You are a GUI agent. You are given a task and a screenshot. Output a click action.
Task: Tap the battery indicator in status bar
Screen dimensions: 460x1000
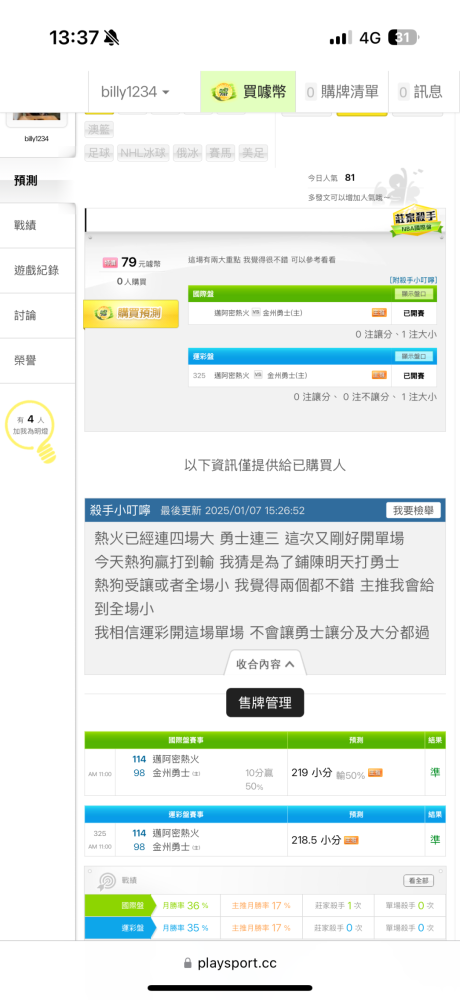click(x=404, y=38)
